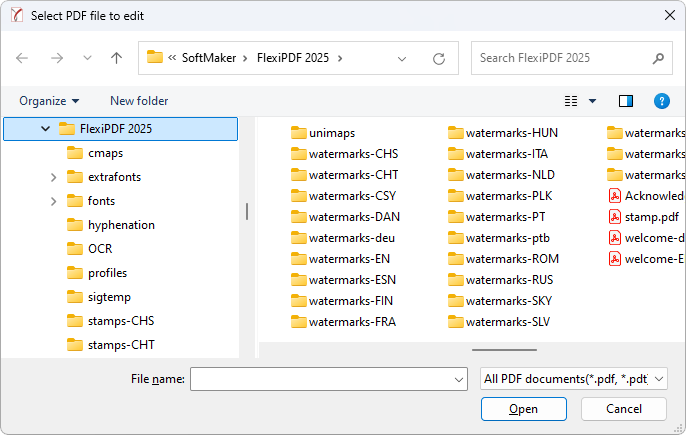Toggle the preview pane icon

(x=626, y=101)
